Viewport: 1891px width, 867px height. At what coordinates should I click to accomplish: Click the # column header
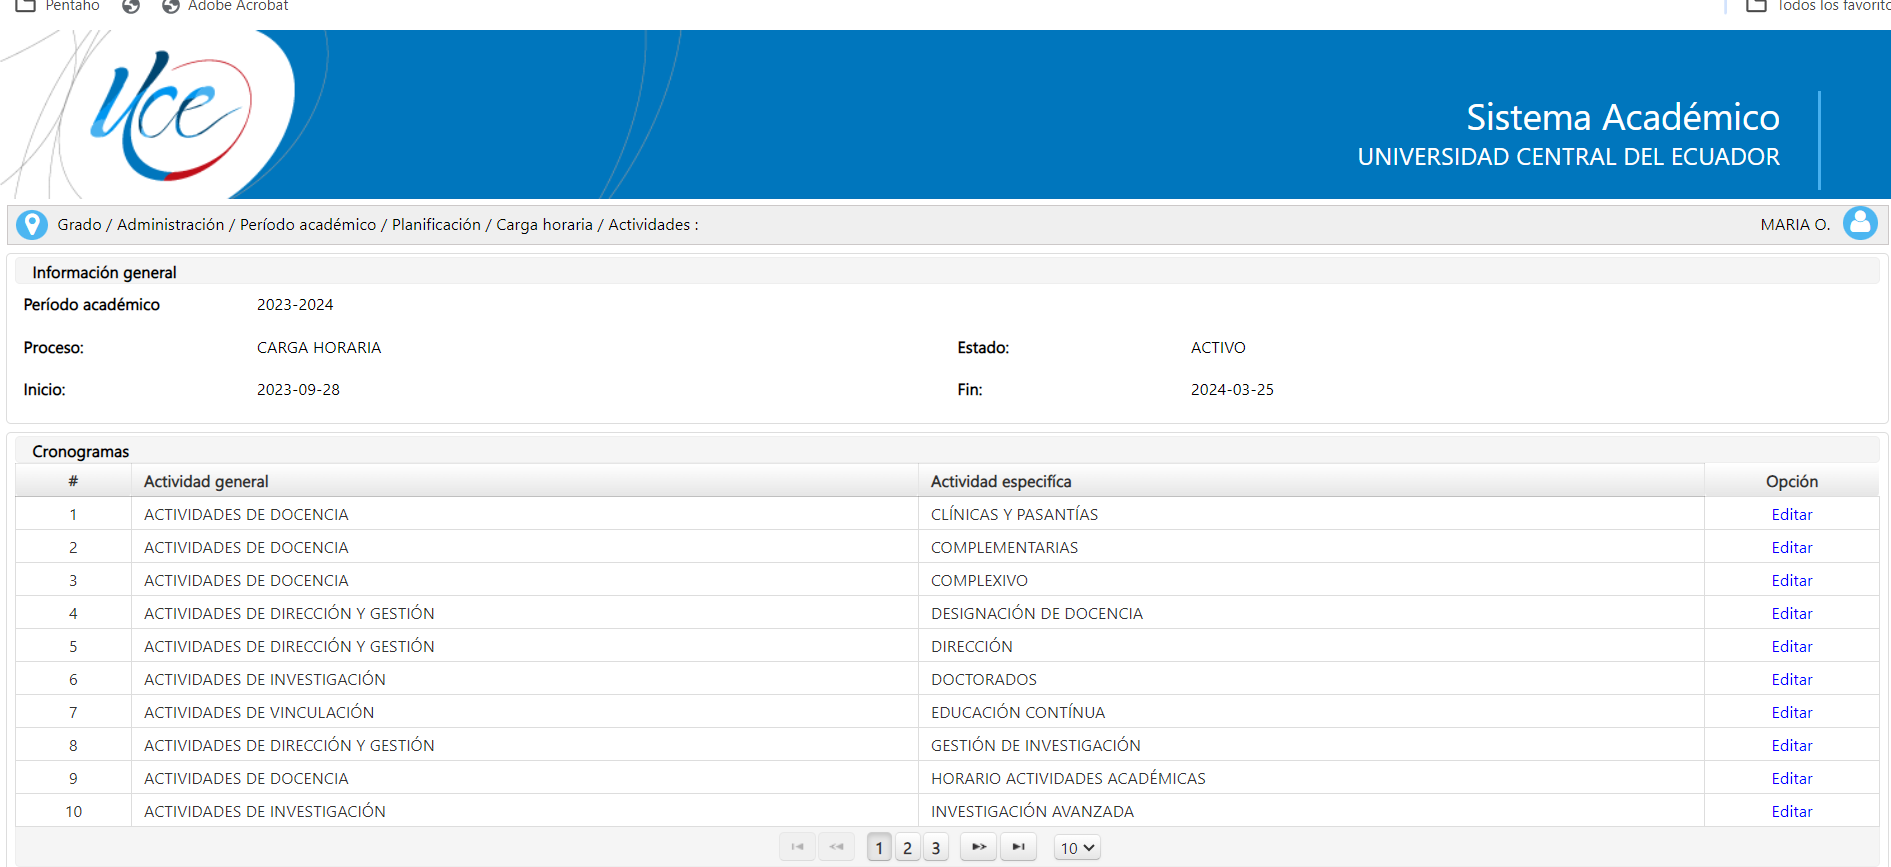73,481
